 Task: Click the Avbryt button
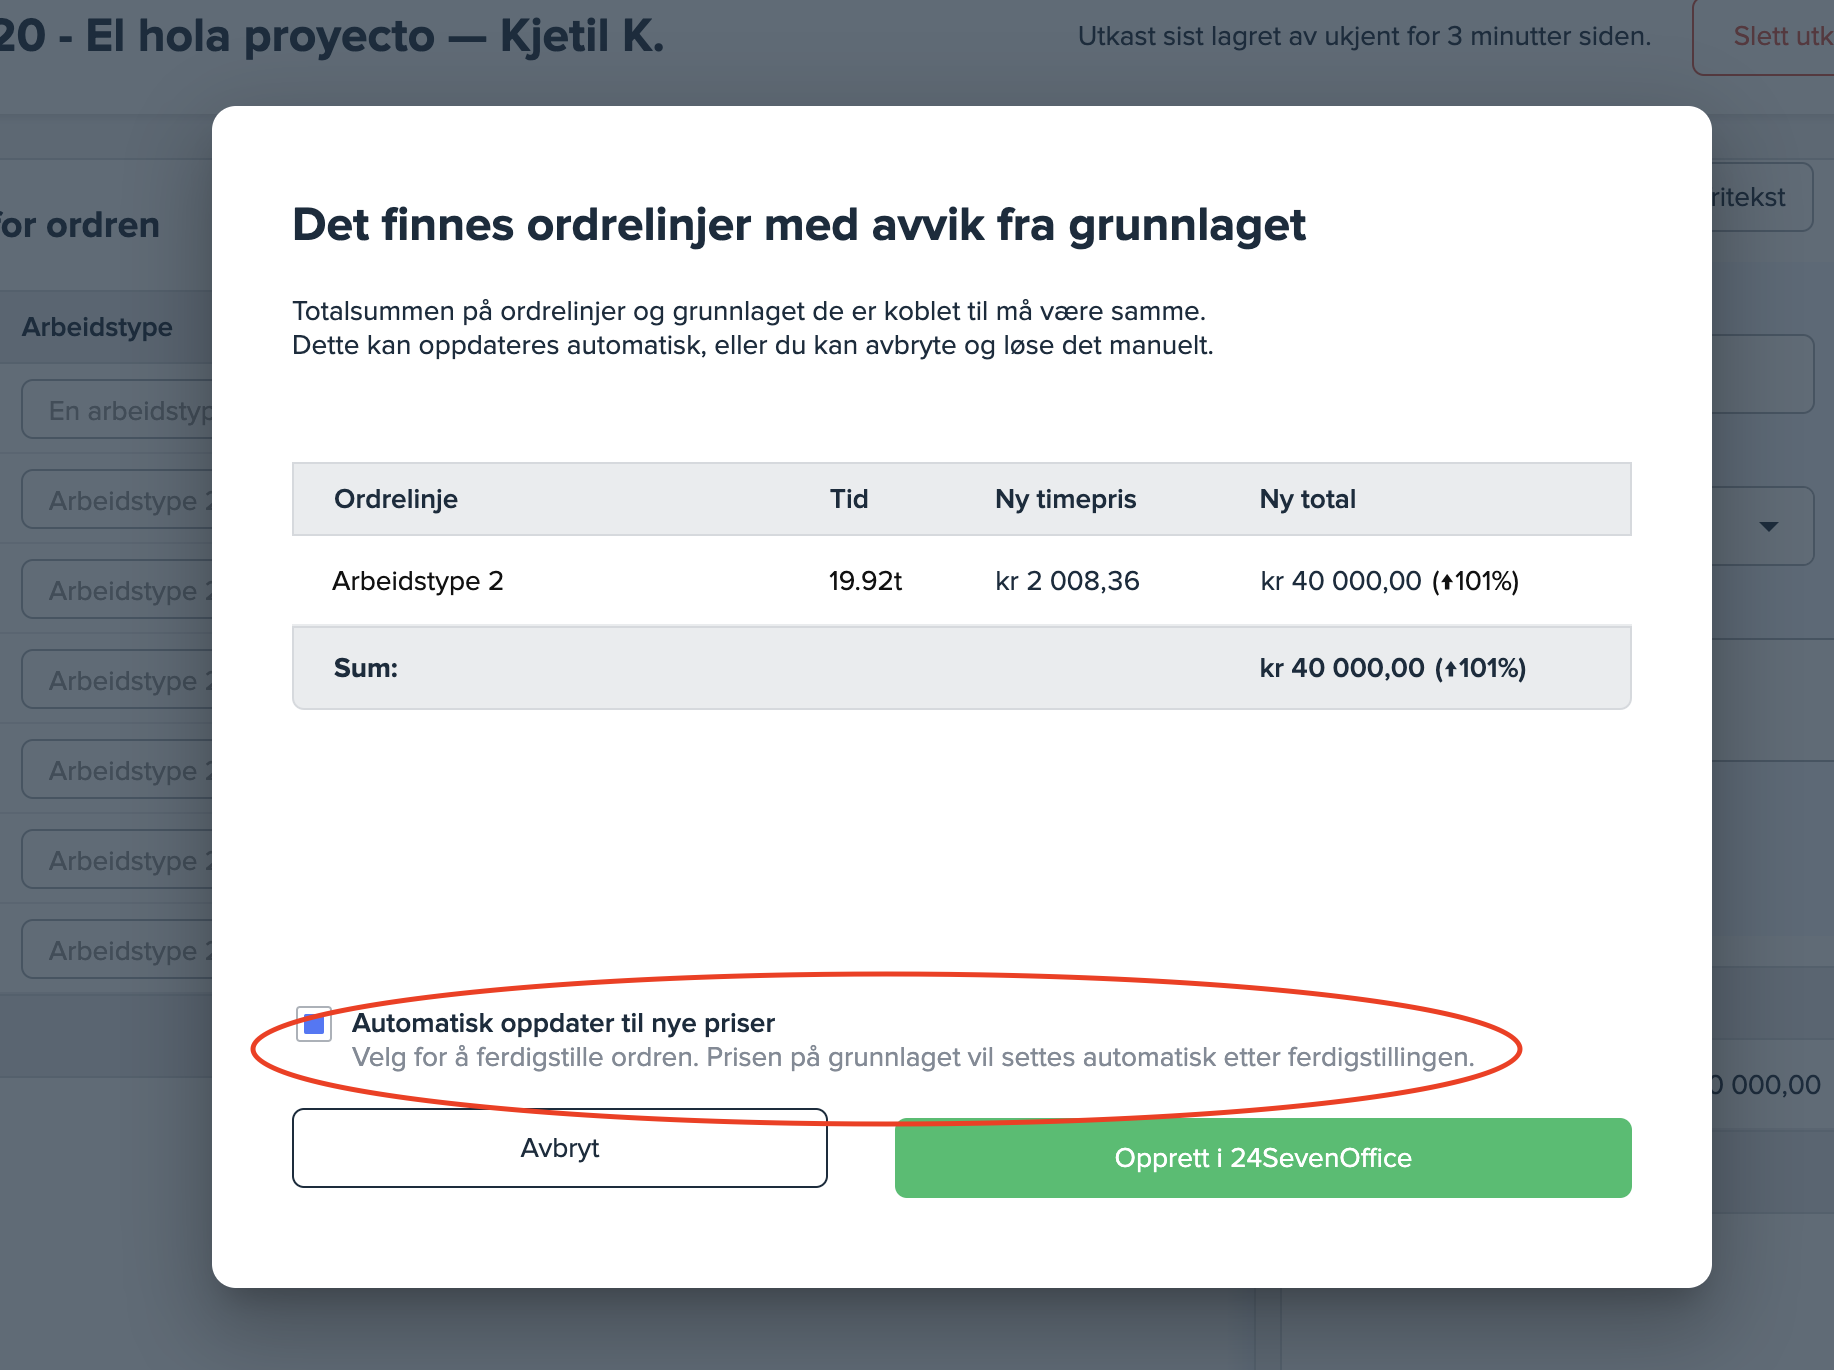tap(559, 1148)
